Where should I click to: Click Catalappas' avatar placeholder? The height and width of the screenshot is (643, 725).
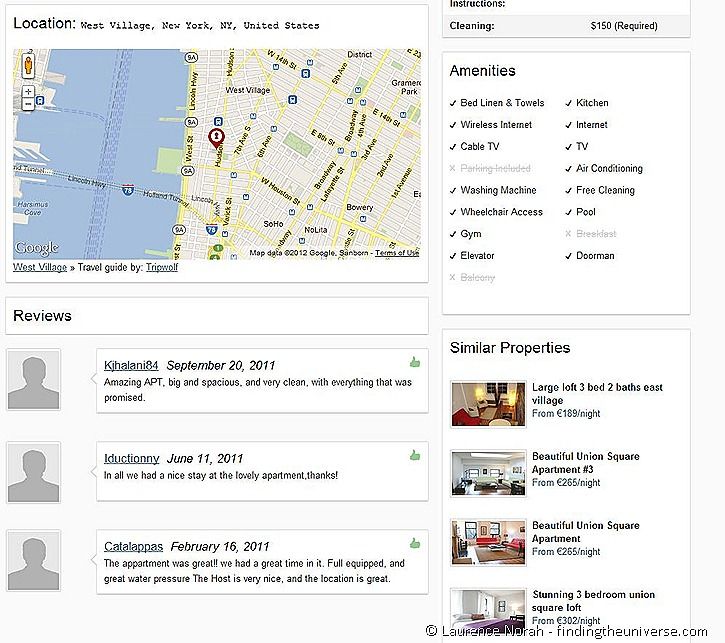(33, 561)
